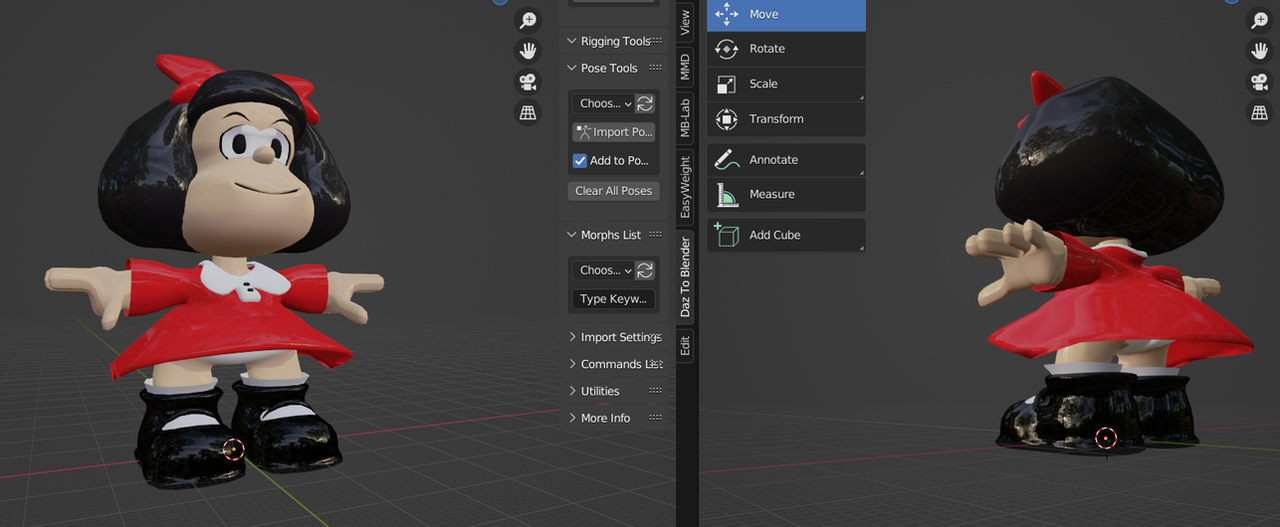The width and height of the screenshot is (1280, 527).
Task: Open the MB-Lab sidebar tab
Action: point(685,118)
